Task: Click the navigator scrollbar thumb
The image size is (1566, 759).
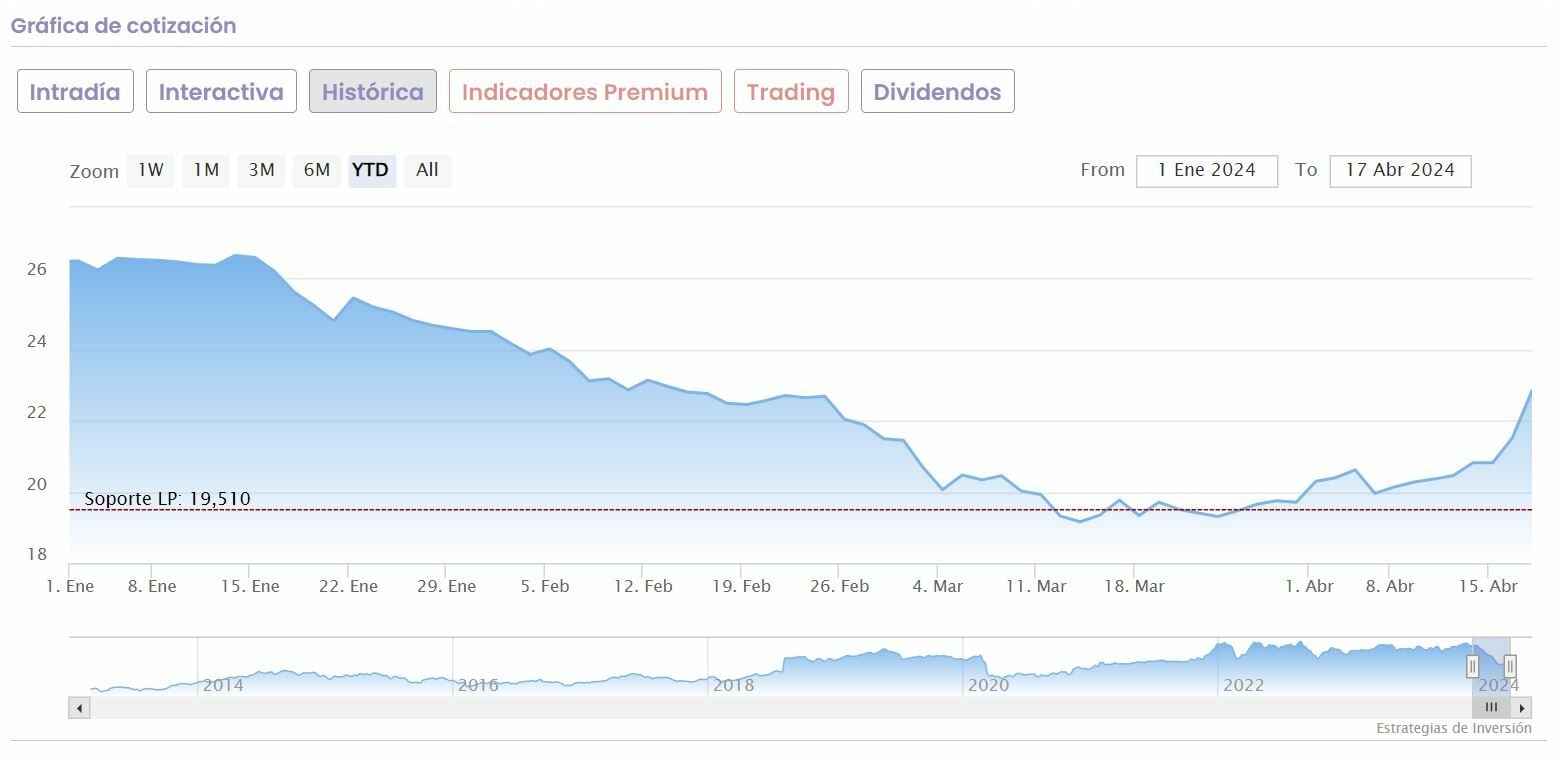Action: tap(1491, 708)
